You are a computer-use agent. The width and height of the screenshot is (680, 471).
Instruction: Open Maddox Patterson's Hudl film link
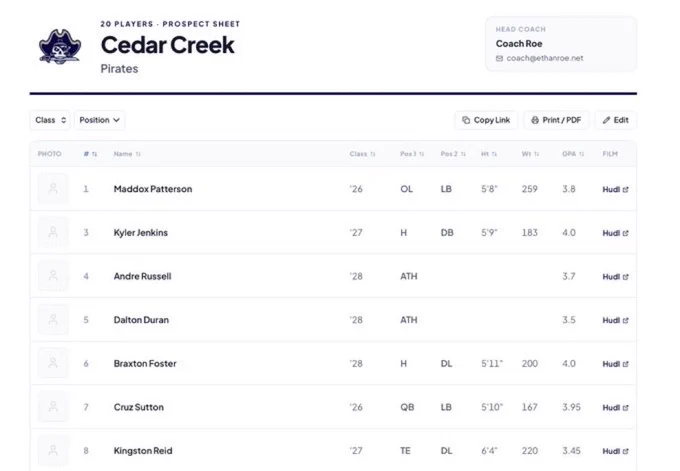[x=615, y=190]
